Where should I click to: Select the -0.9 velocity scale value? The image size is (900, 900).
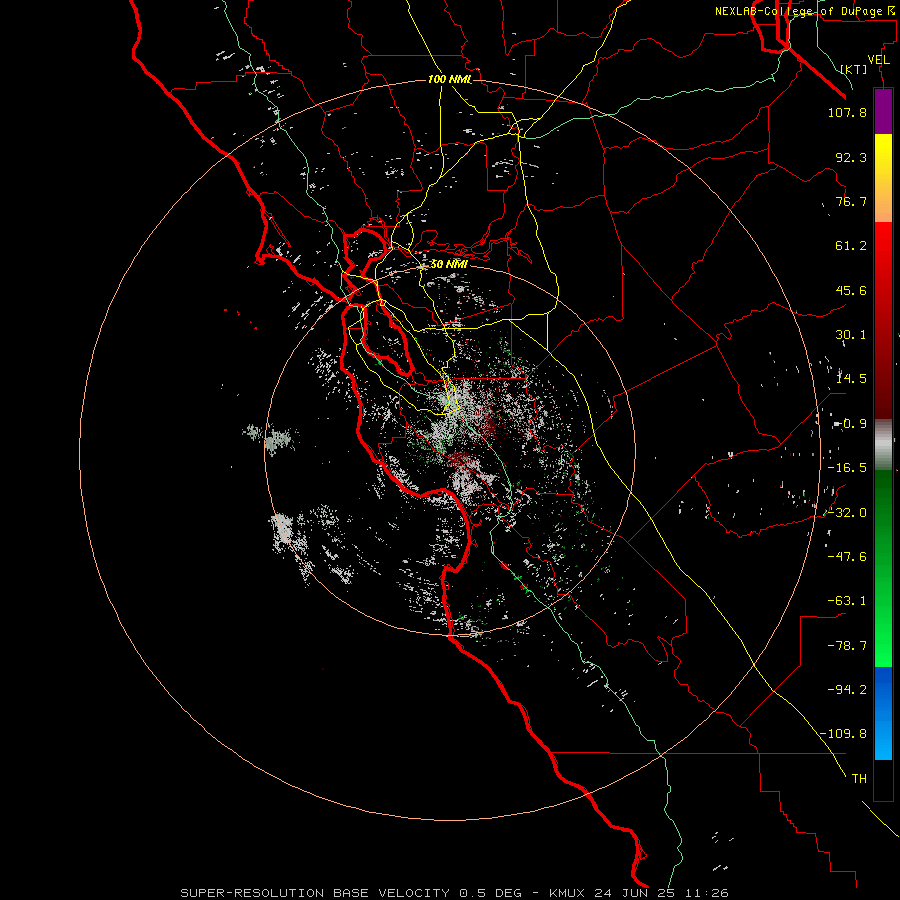(849, 424)
